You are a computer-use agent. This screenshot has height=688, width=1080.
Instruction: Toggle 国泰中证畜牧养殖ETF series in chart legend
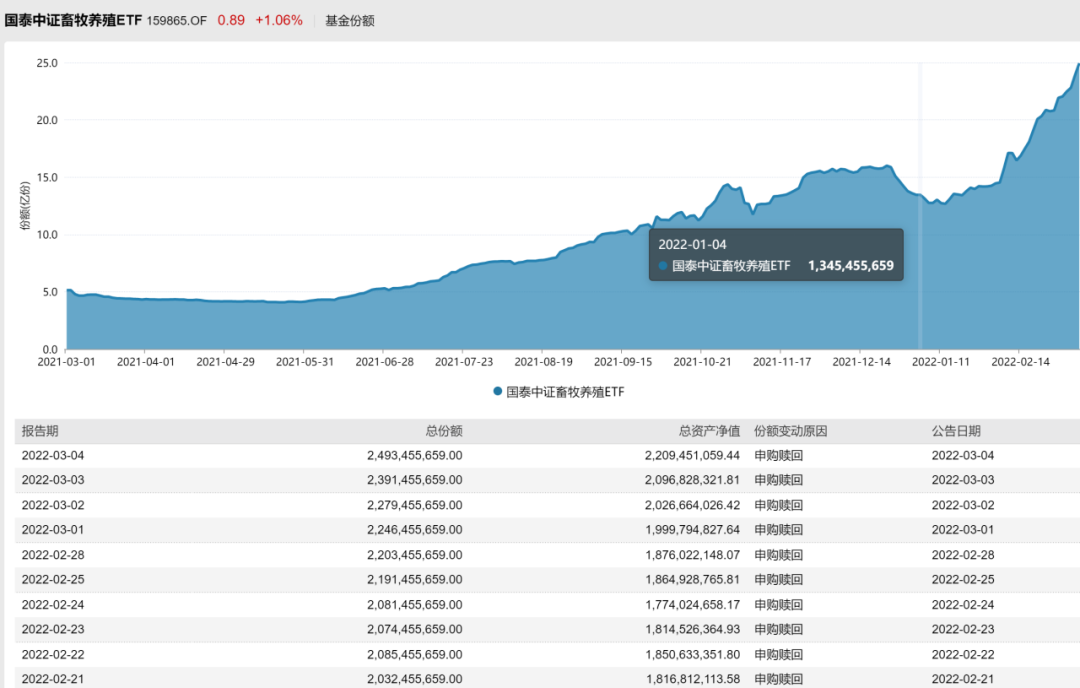pos(559,392)
